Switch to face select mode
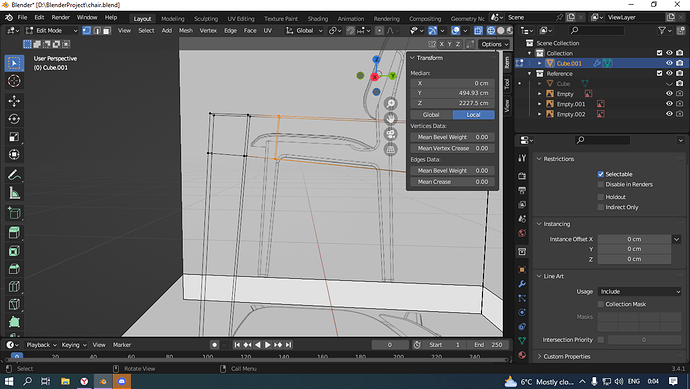Viewport: 690px width, 389px height. point(106,30)
